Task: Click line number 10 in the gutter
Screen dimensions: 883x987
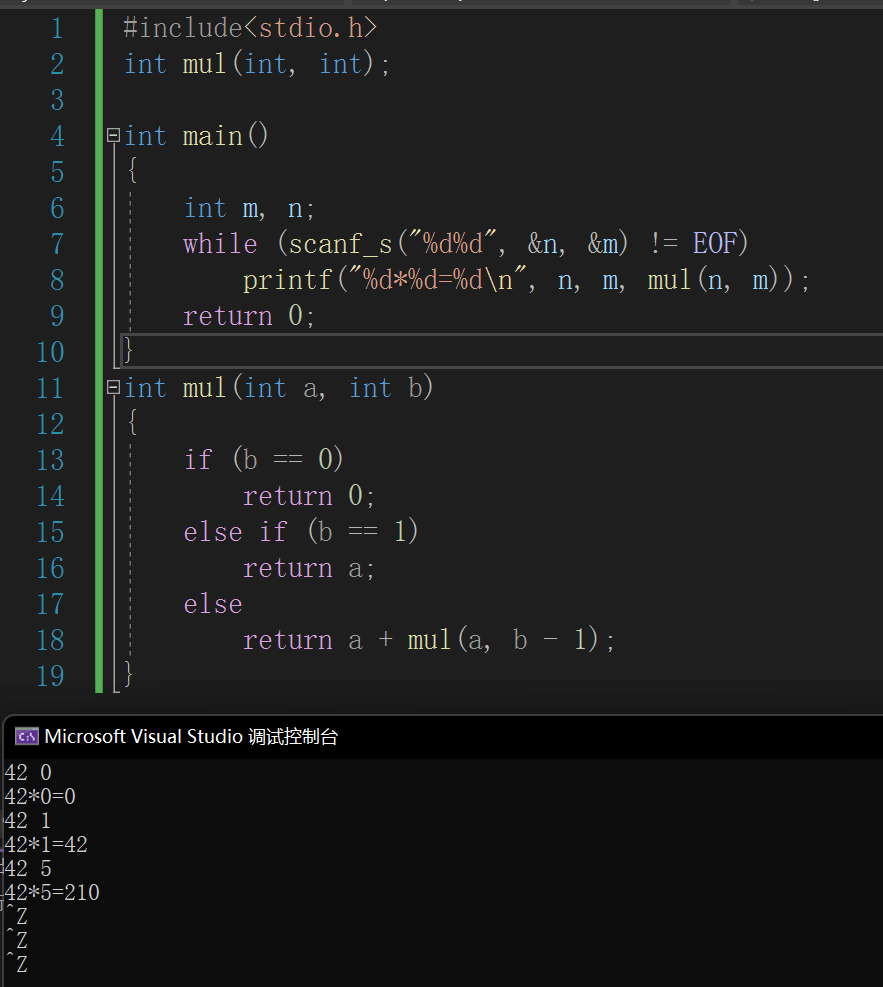Action: [x=50, y=352]
